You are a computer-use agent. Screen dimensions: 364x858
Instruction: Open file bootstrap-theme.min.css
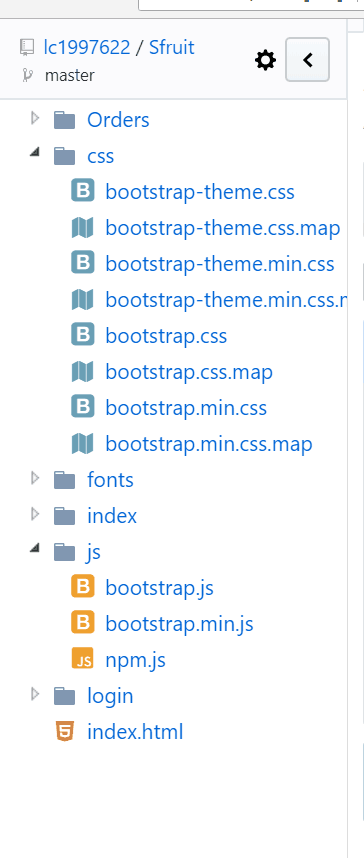(219, 264)
